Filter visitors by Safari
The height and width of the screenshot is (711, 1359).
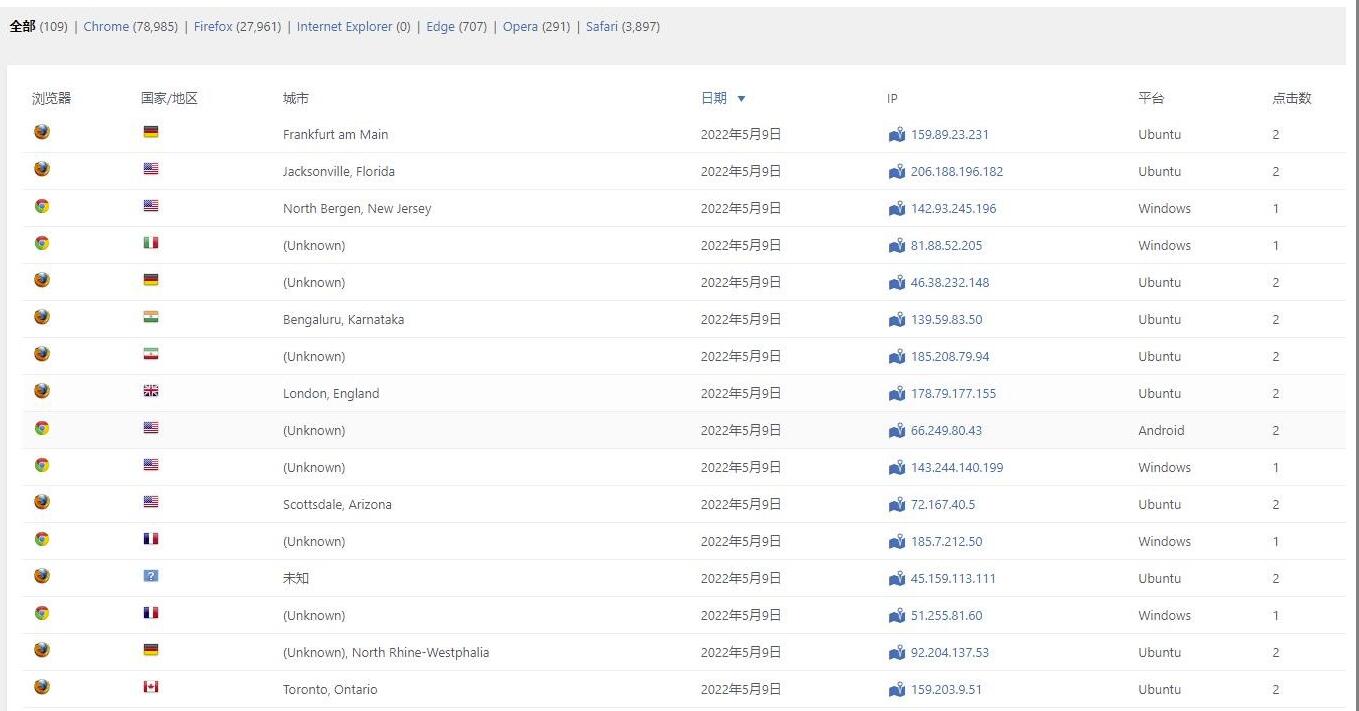[x=602, y=27]
